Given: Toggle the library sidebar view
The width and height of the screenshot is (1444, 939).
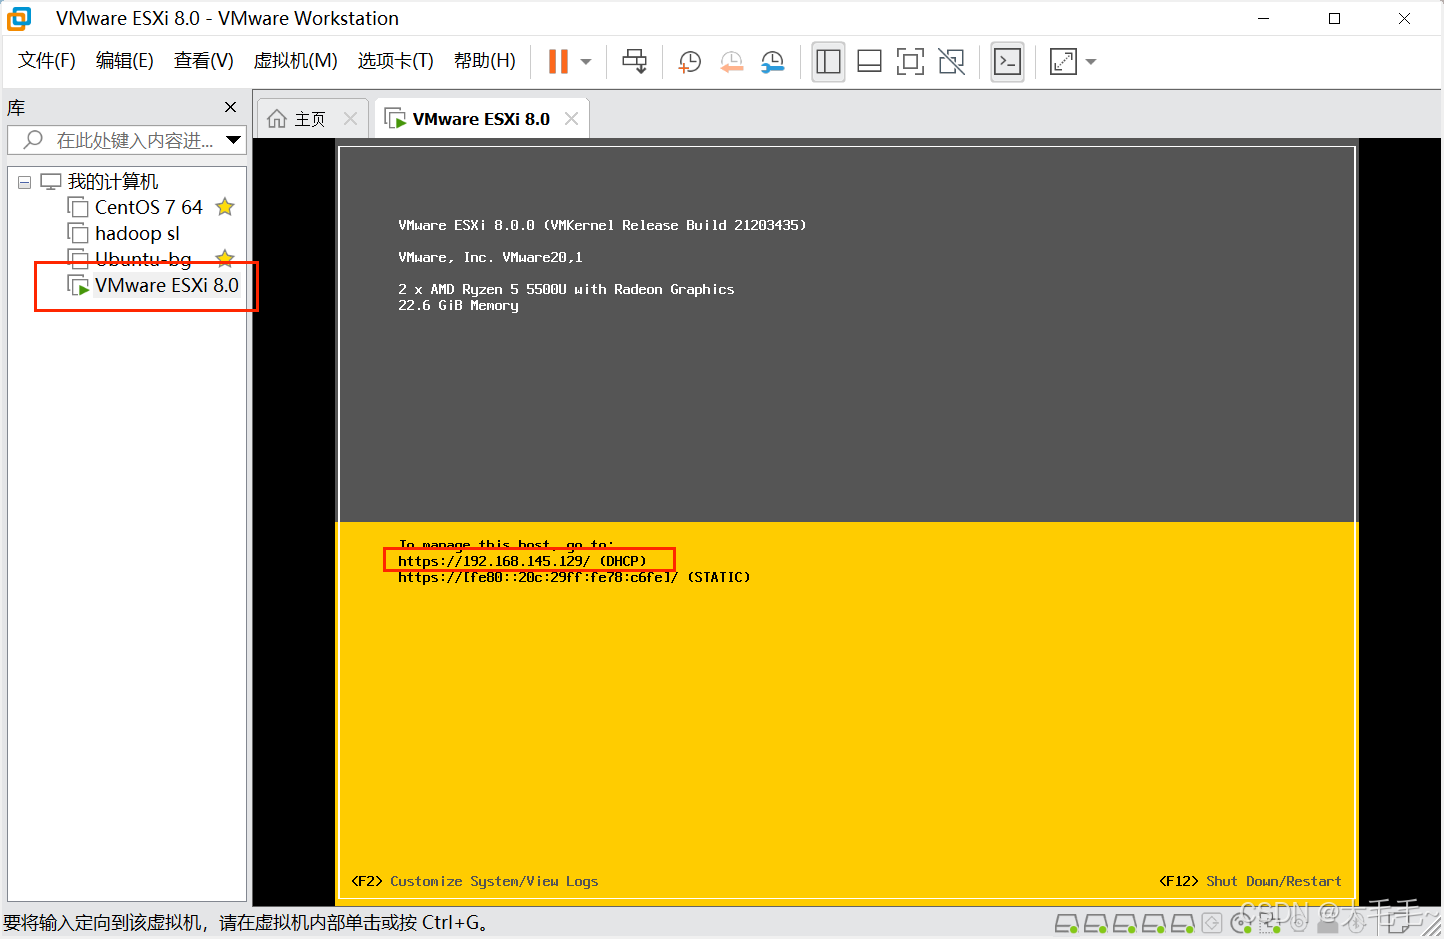Looking at the screenshot, I should click(x=828, y=62).
